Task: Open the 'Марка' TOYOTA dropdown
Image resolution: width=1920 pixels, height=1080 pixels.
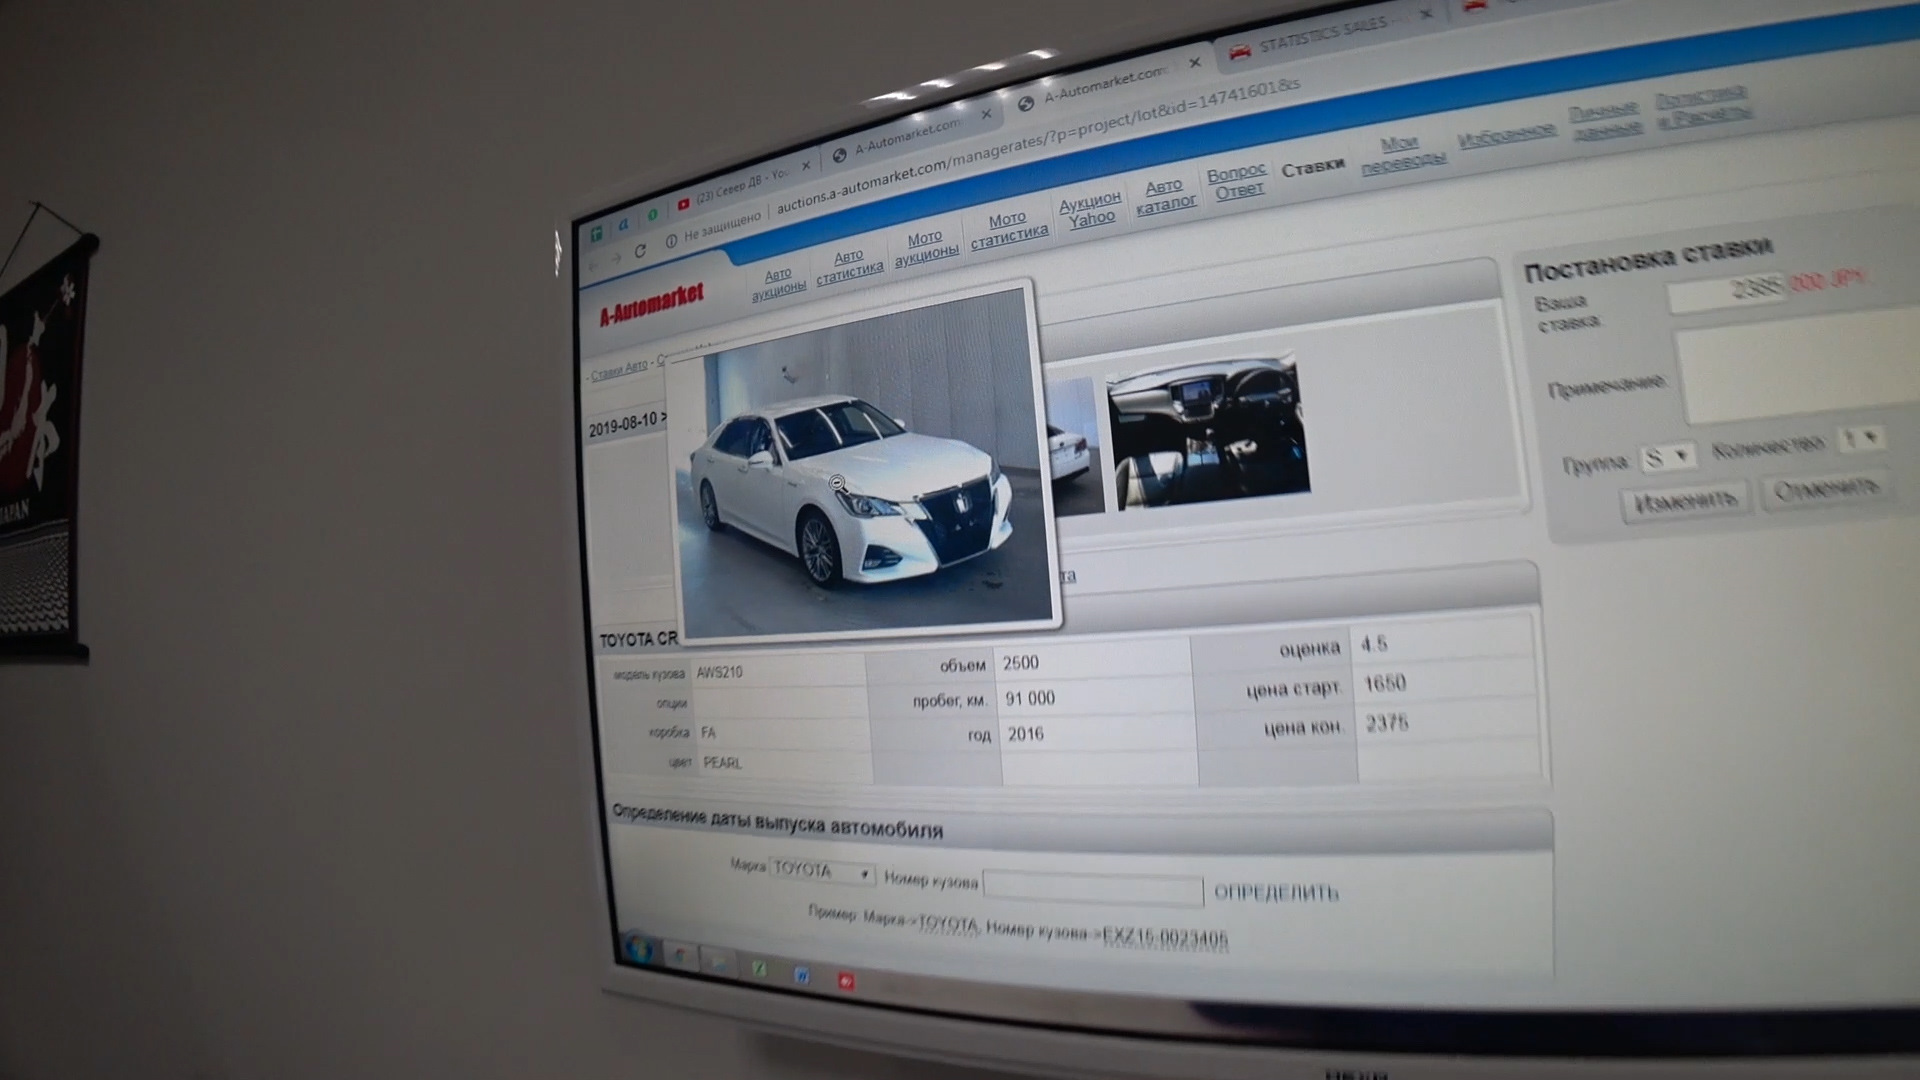Action: pos(822,870)
